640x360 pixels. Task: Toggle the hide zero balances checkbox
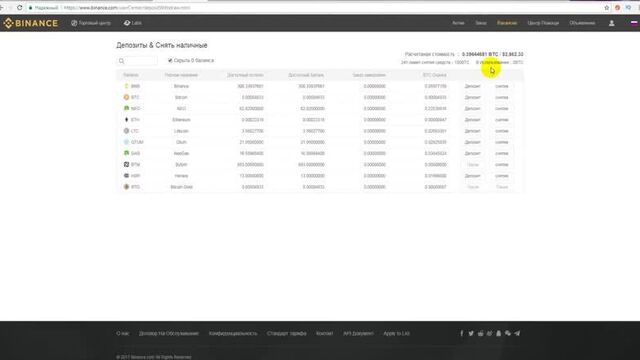(170, 60)
